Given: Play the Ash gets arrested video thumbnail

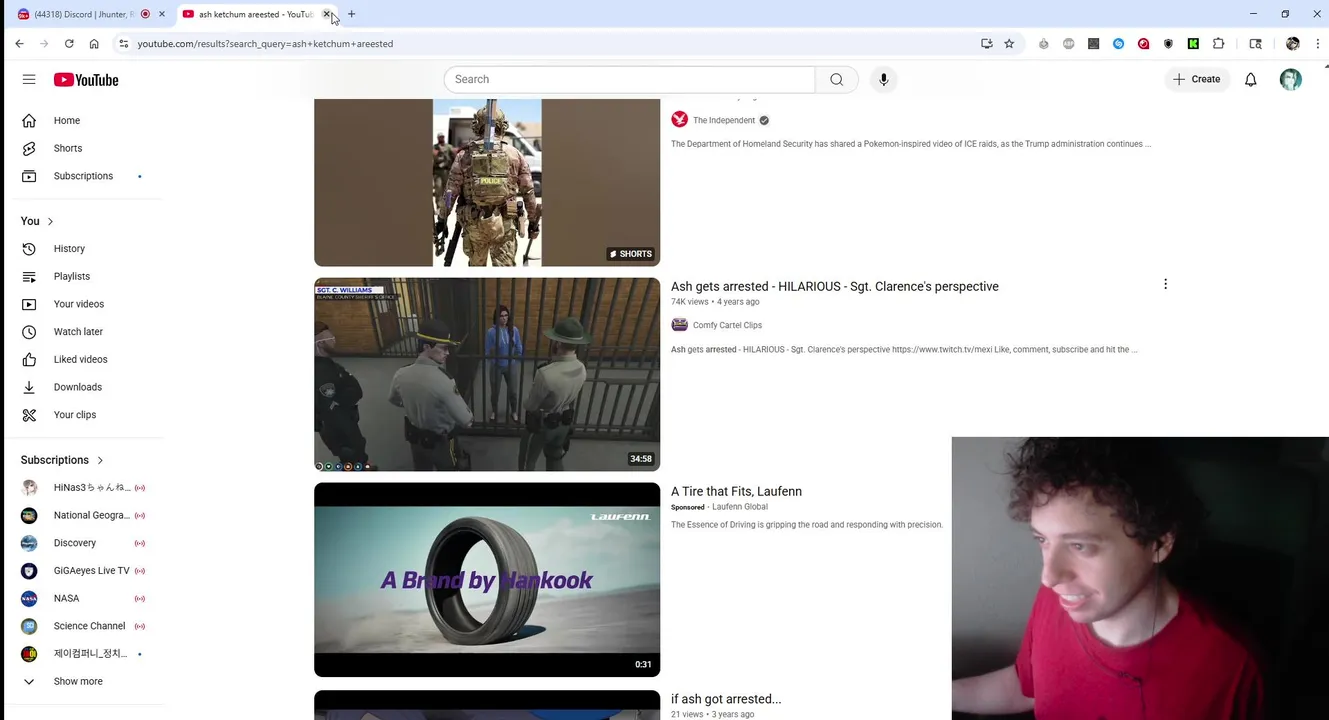Looking at the screenshot, I should [x=487, y=374].
